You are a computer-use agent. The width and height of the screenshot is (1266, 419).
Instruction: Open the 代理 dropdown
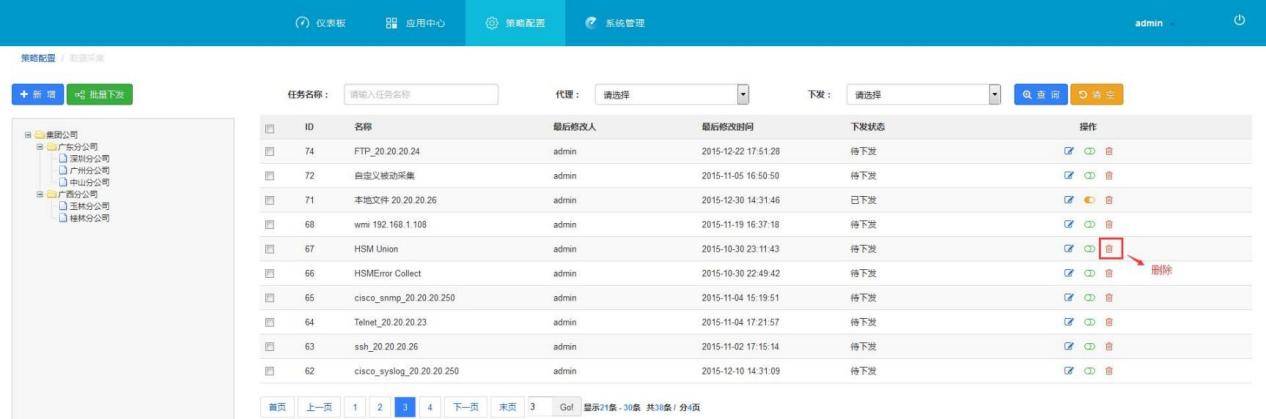(x=672, y=95)
